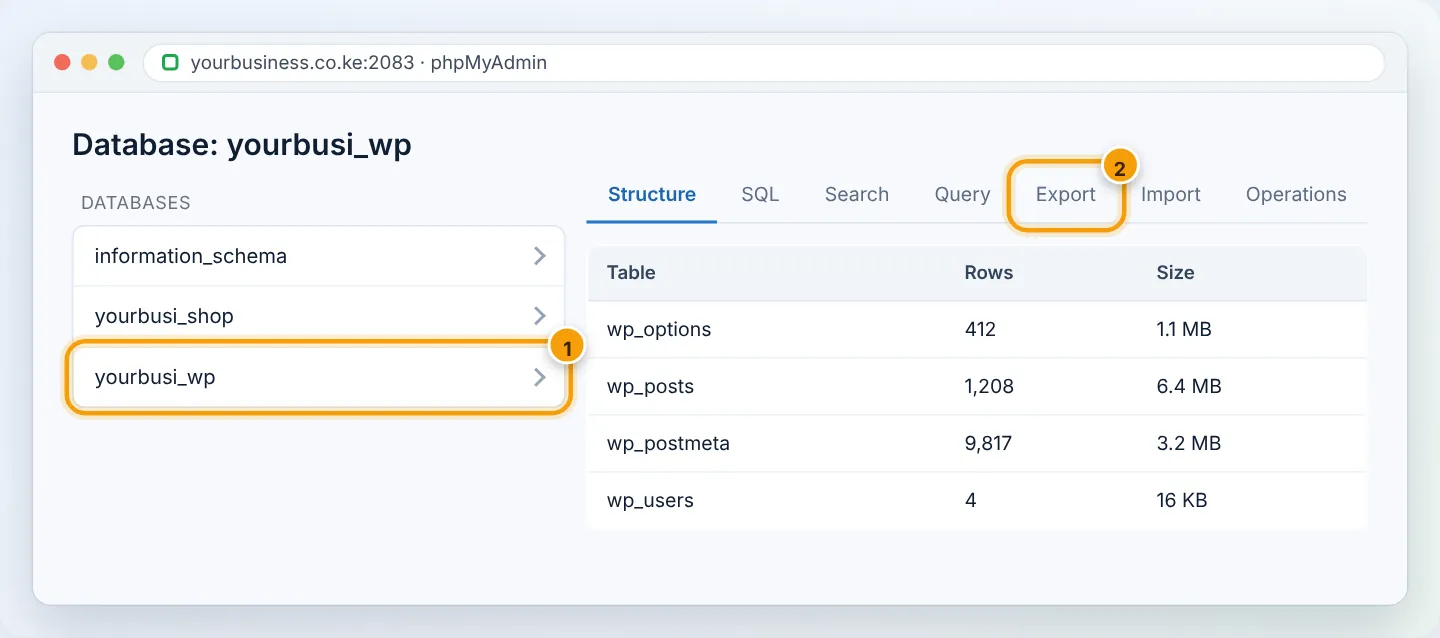1440x638 pixels.
Task: Open the Operations tab
Action: [x=1296, y=194]
